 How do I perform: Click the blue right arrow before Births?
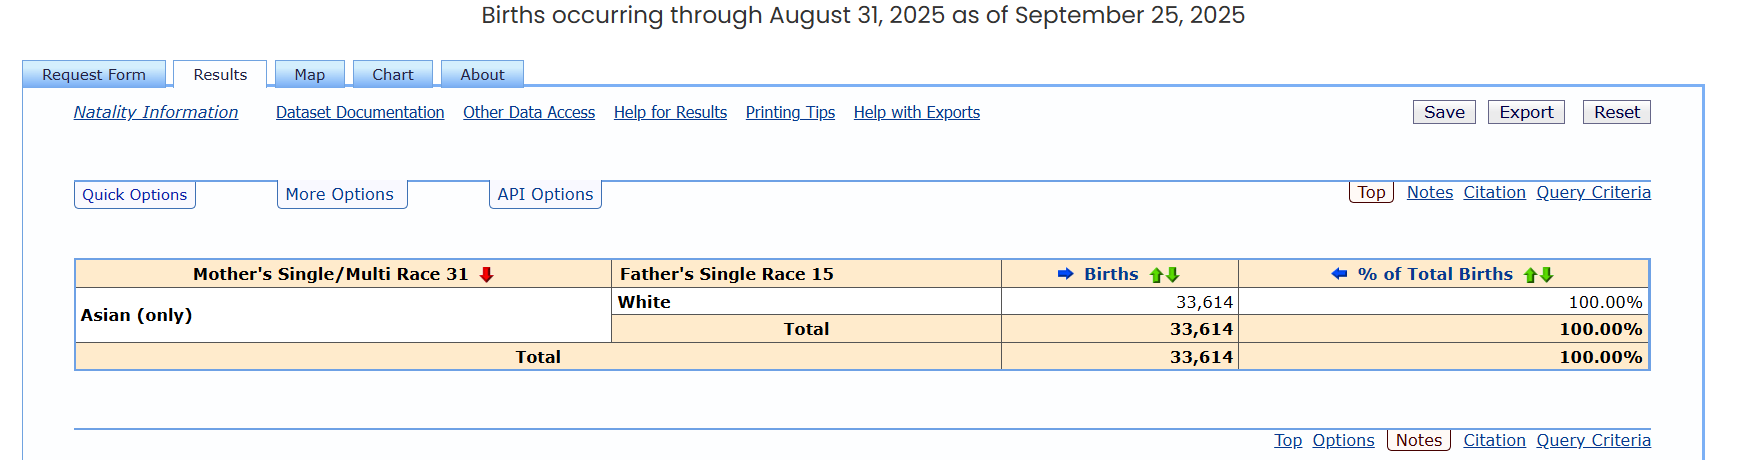tap(1065, 274)
